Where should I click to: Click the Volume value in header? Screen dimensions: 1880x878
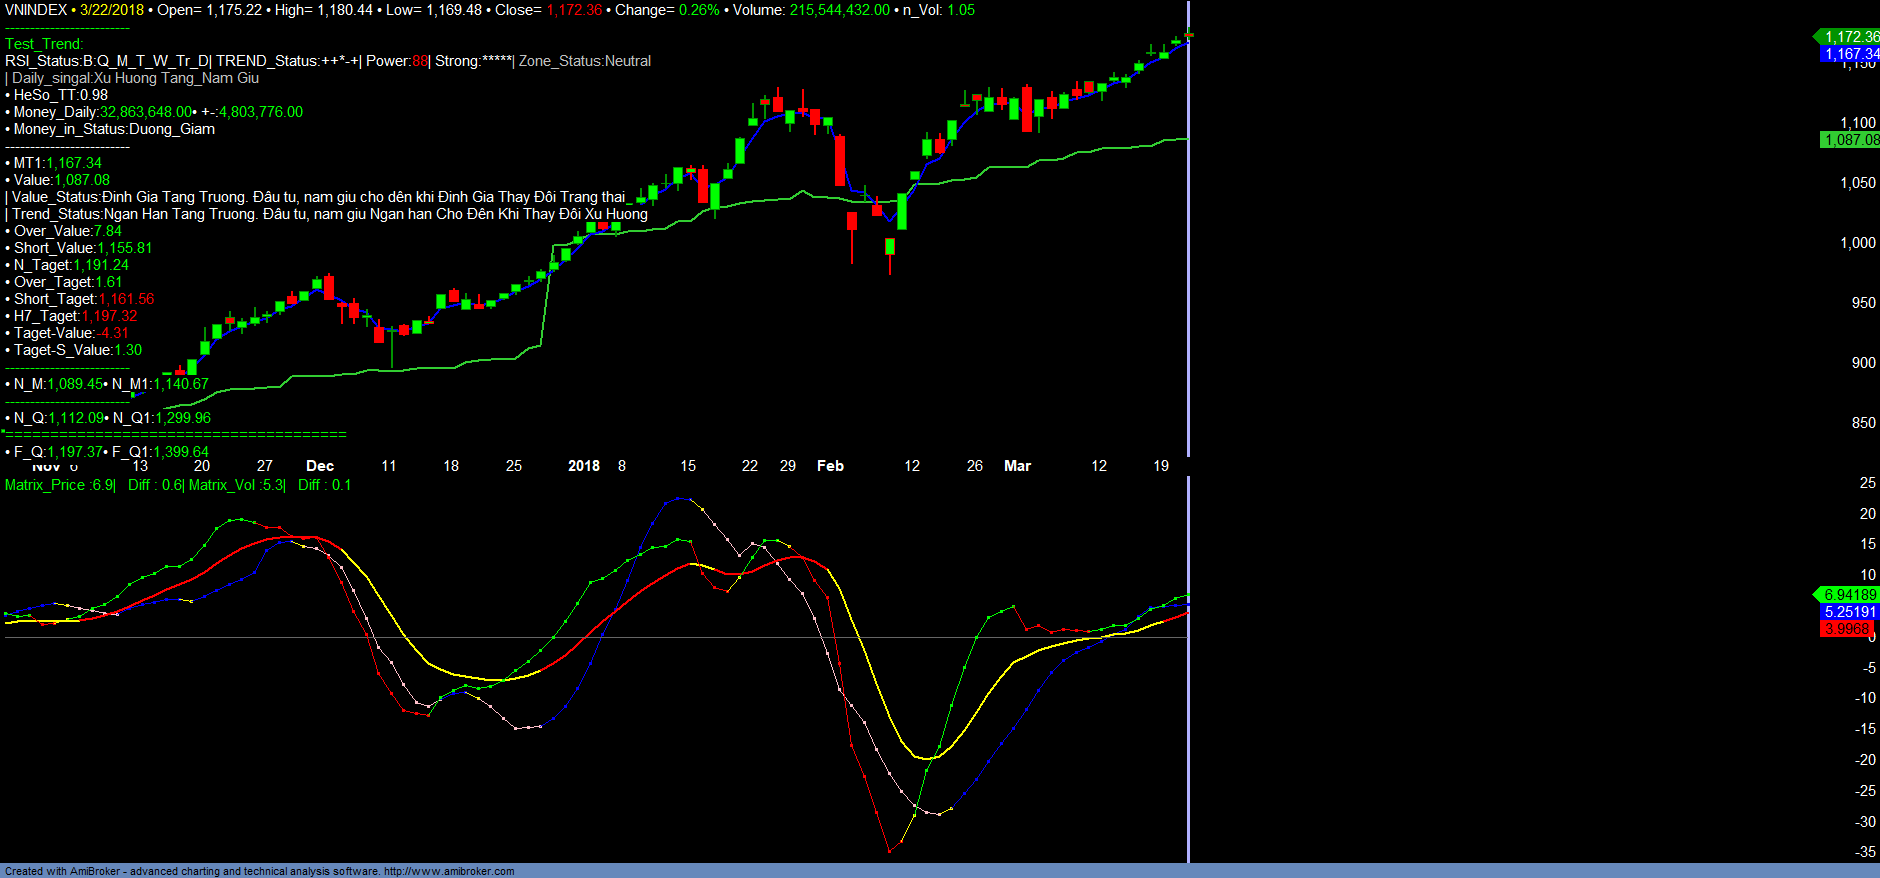pyautogui.click(x=839, y=10)
